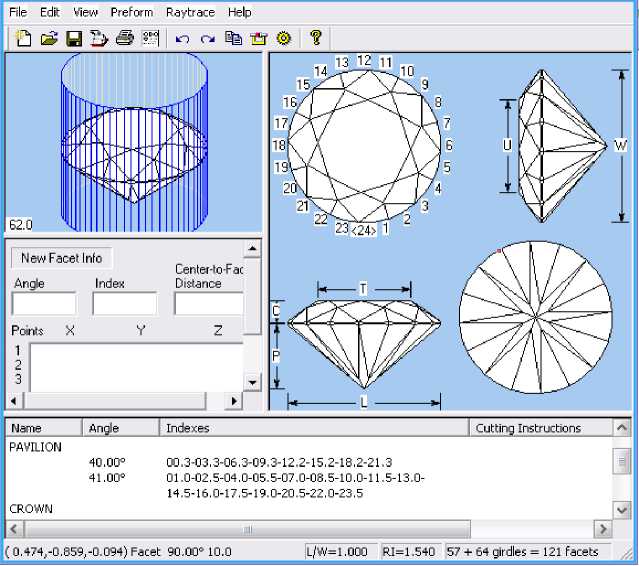Click the Redo arrow icon

(x=207, y=38)
